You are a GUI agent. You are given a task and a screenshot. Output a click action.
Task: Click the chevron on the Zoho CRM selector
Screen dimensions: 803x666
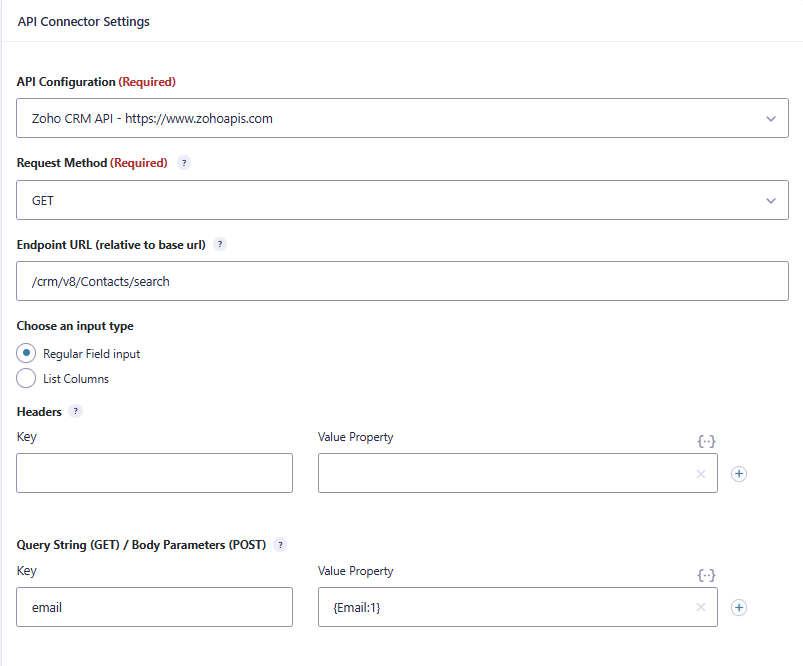(770, 118)
